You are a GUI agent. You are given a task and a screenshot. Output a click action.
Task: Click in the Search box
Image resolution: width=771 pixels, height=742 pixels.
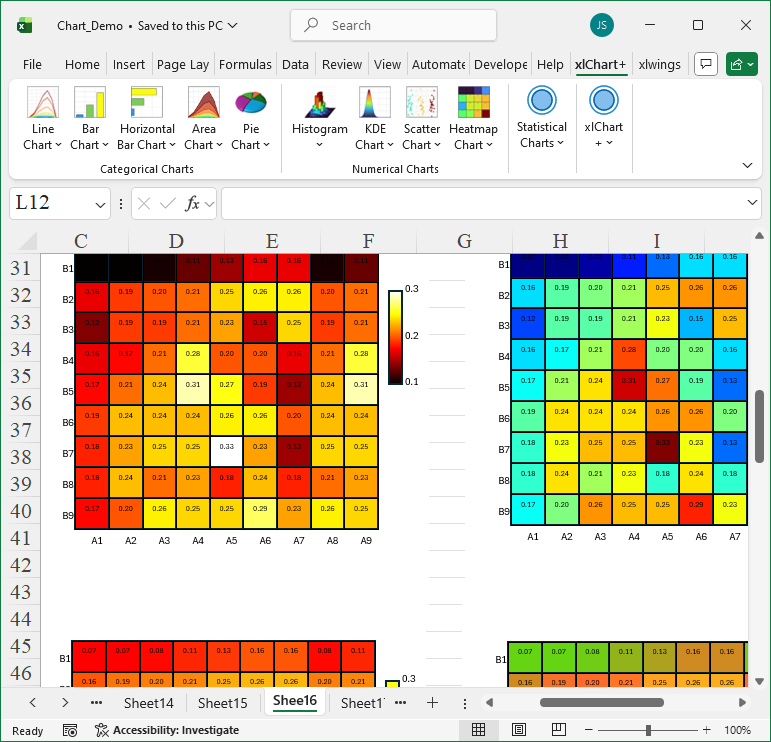pyautogui.click(x=393, y=25)
